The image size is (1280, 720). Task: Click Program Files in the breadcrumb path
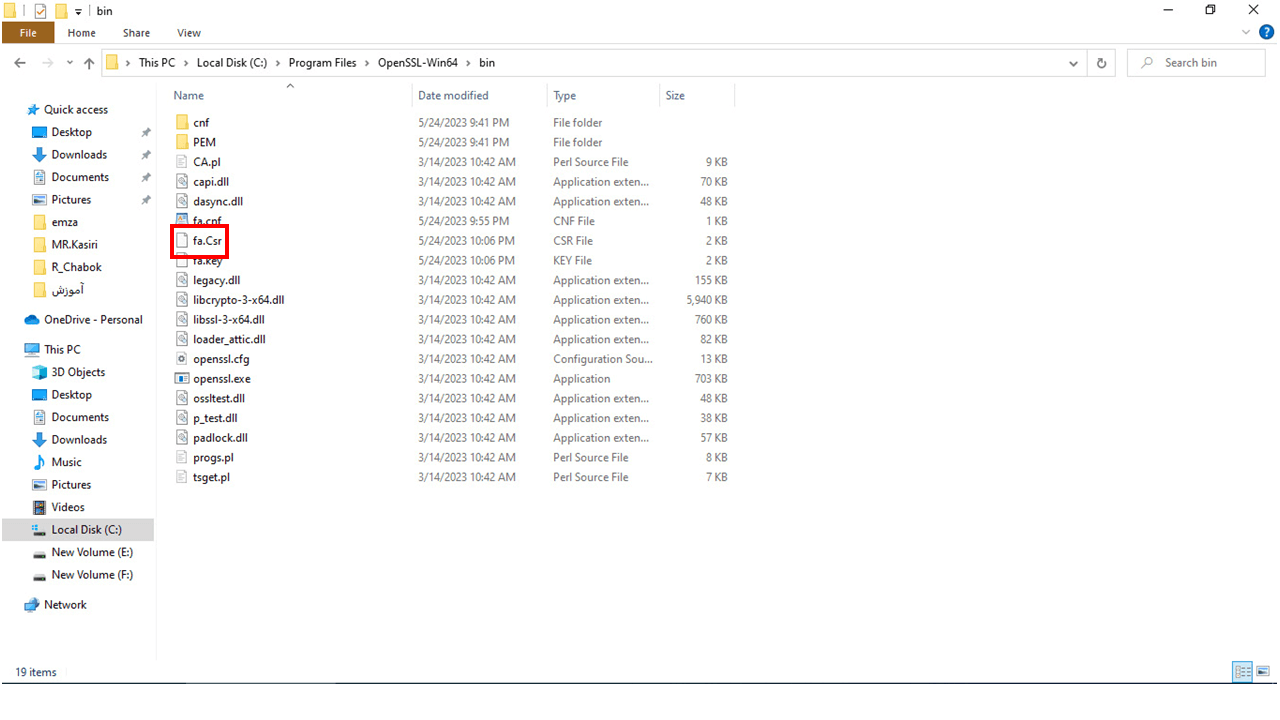[322, 63]
